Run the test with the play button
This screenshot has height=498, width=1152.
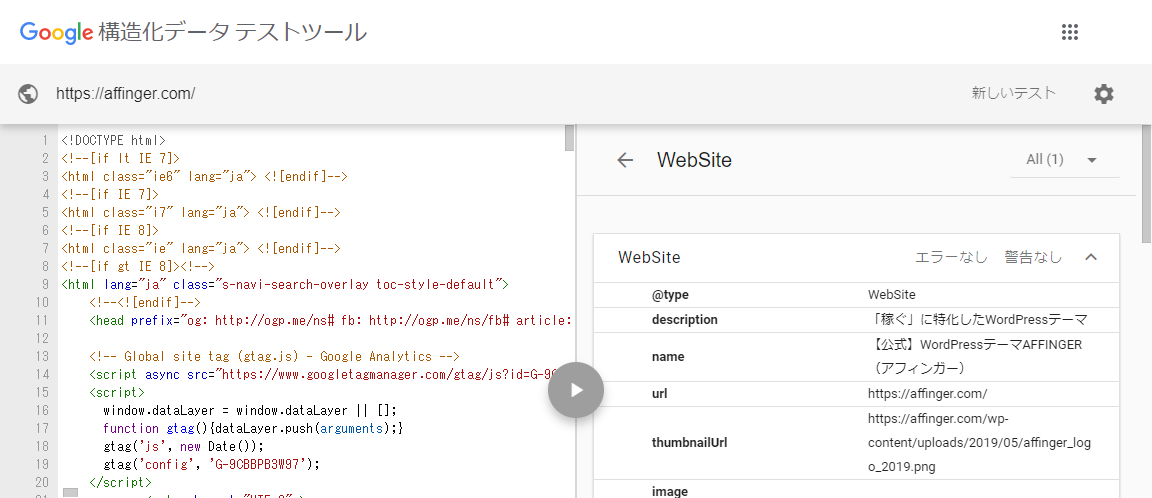pos(576,390)
